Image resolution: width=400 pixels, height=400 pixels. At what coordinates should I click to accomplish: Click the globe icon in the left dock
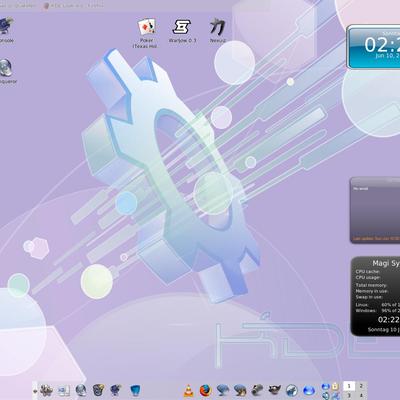[x=81, y=390]
